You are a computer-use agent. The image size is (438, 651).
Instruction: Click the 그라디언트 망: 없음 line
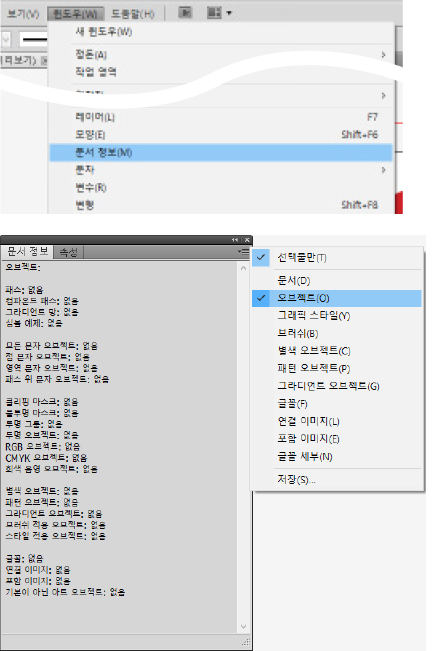[x=42, y=312]
